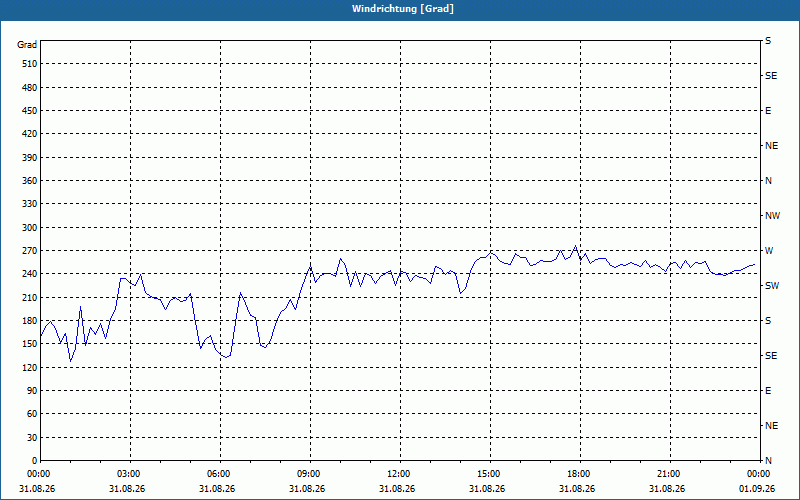This screenshot has width=800, height=500.
Task: Click the chart title 'Windrichtung [Grad]'
Action: pos(403,9)
